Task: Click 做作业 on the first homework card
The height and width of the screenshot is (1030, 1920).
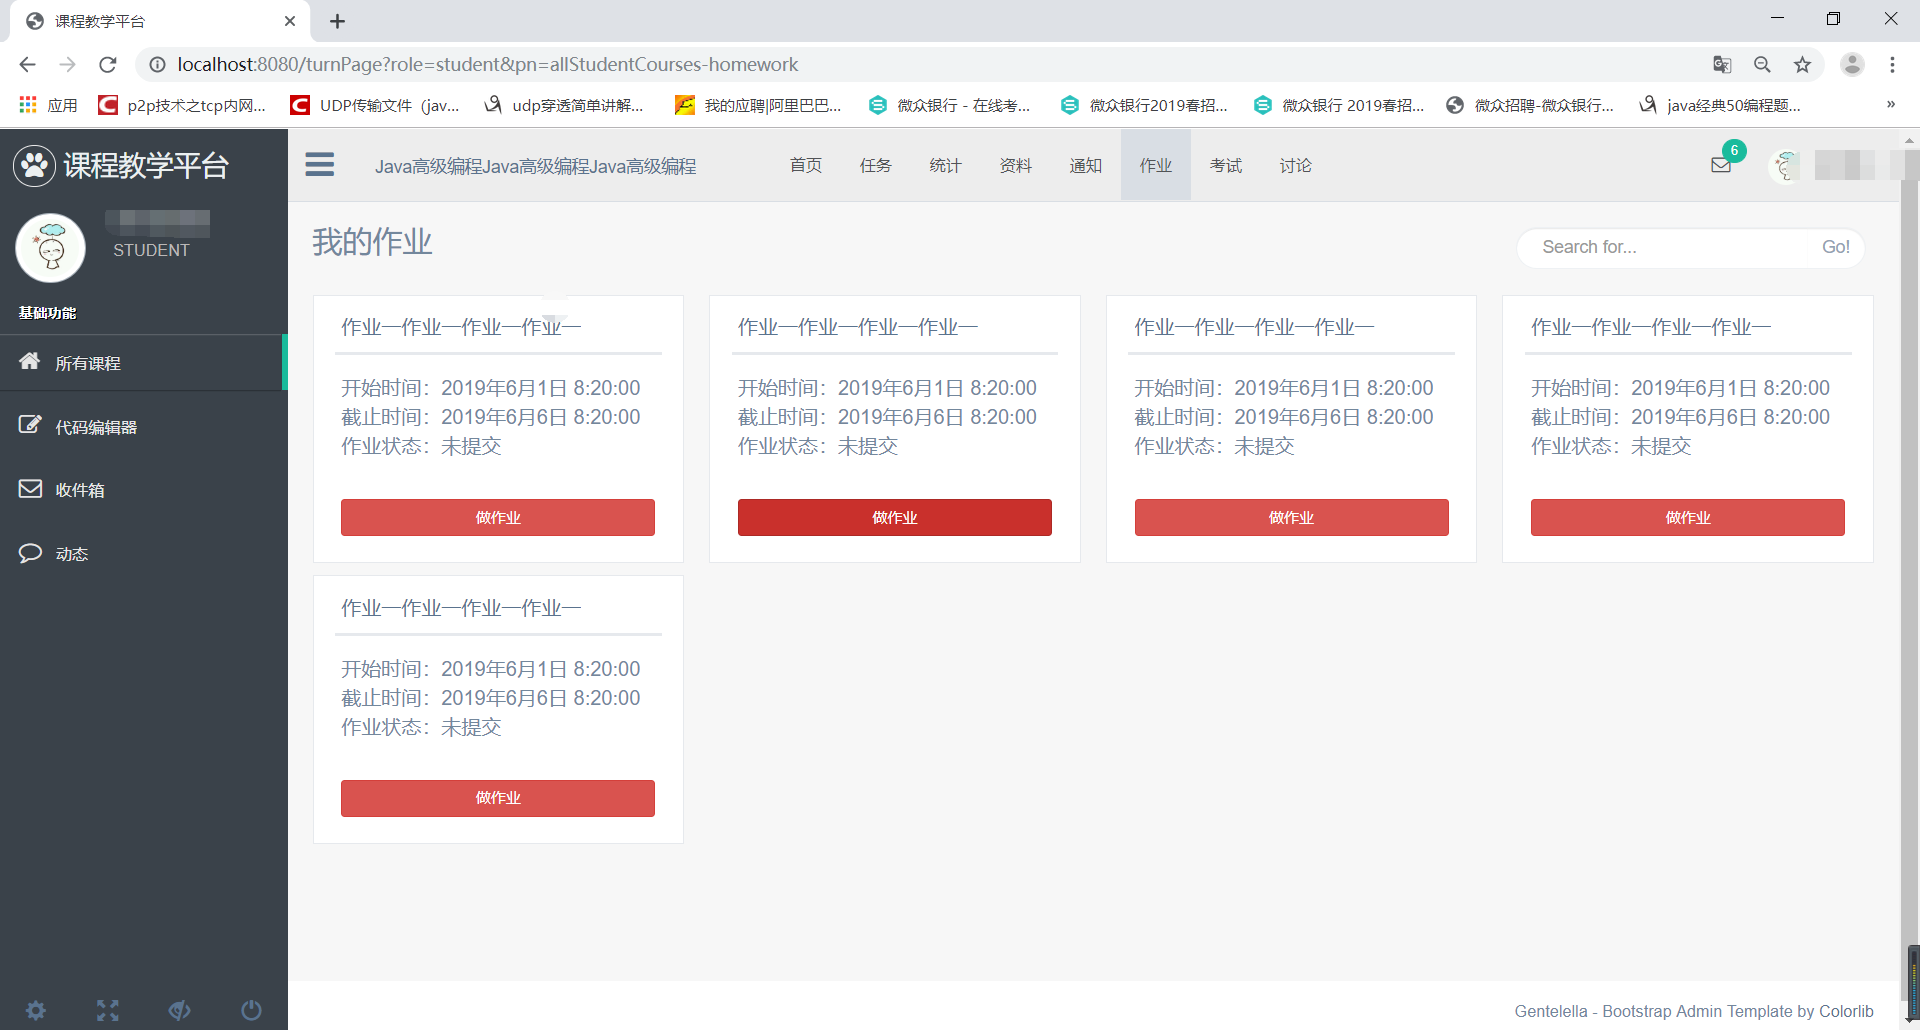Action: tap(498, 517)
